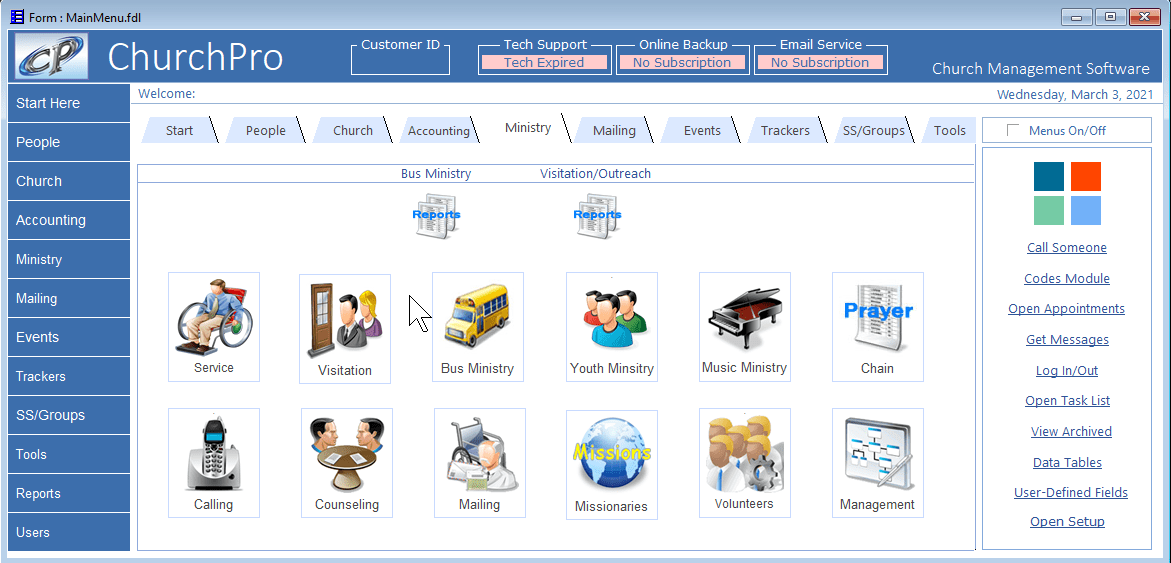Switch to the Start tab
The width and height of the screenshot is (1171, 563).
pos(179,131)
